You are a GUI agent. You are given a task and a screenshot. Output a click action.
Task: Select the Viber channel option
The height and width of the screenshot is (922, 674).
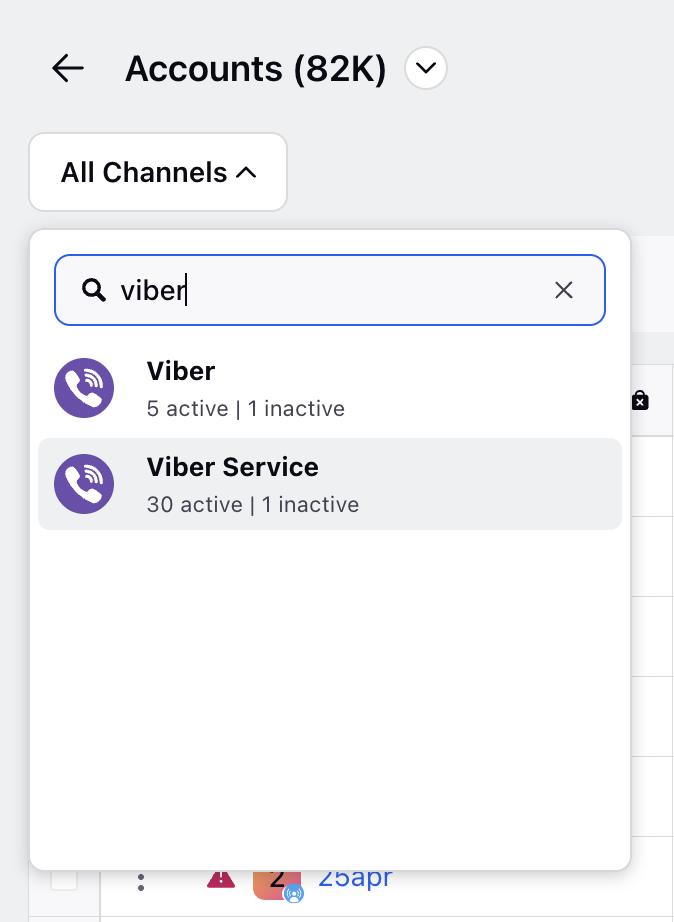click(x=330, y=388)
